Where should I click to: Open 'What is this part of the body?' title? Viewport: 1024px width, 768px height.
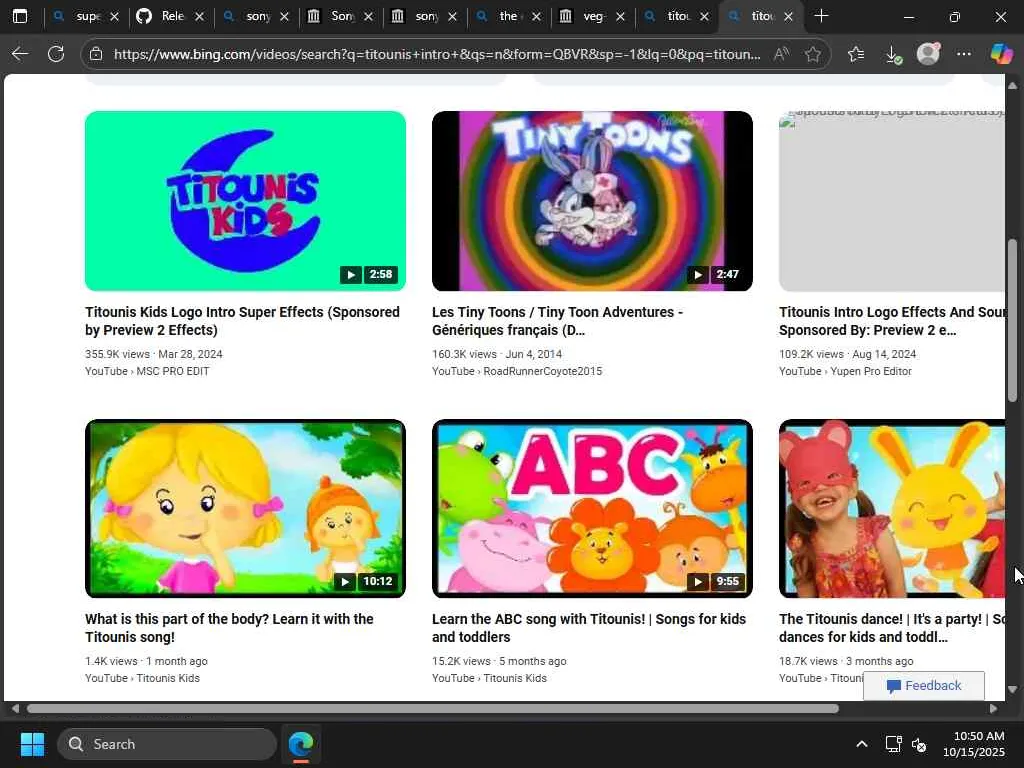coord(229,628)
